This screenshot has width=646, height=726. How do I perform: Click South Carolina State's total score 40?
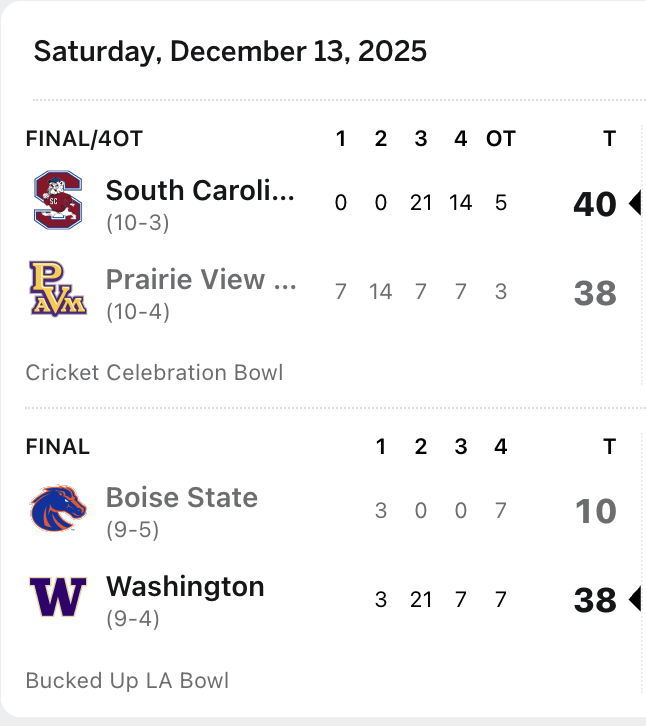pos(594,204)
